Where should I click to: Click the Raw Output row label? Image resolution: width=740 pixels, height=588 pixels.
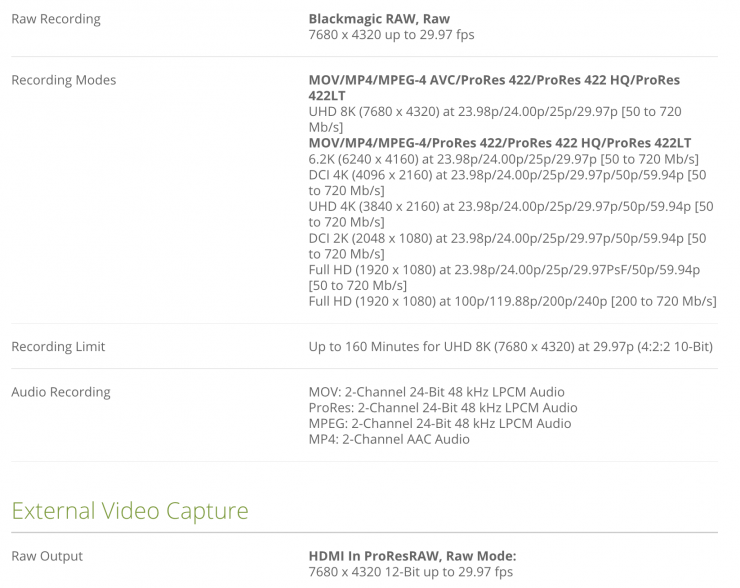(x=47, y=556)
